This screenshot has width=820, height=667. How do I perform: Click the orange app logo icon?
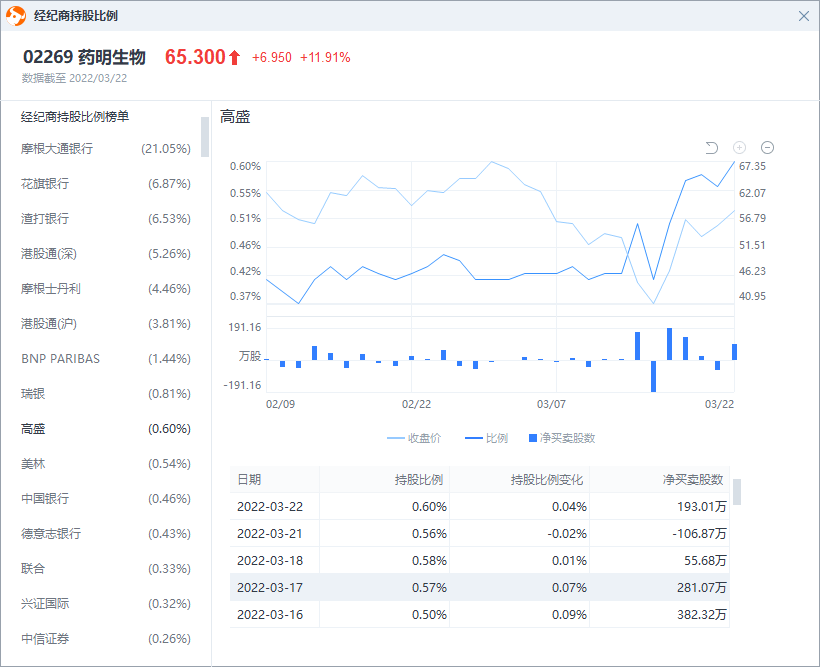click(16, 16)
